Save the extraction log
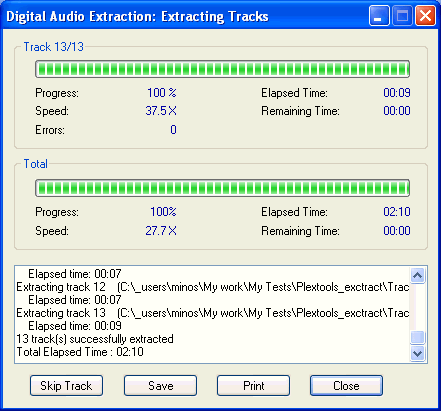The image size is (441, 411). [x=160, y=386]
